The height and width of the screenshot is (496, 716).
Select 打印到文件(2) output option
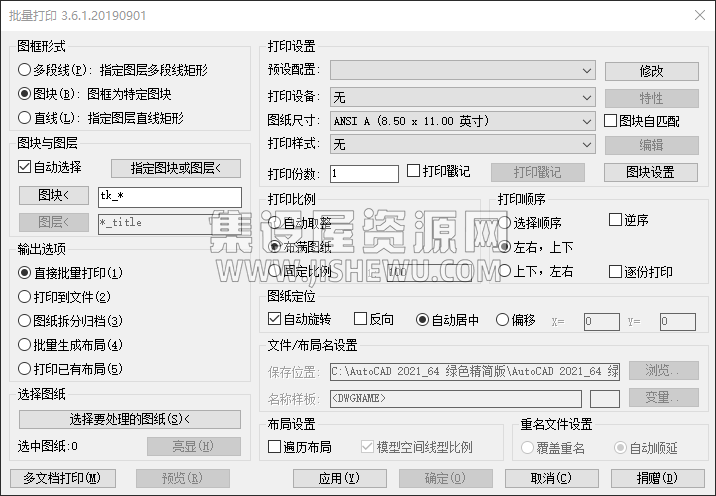click(25, 296)
